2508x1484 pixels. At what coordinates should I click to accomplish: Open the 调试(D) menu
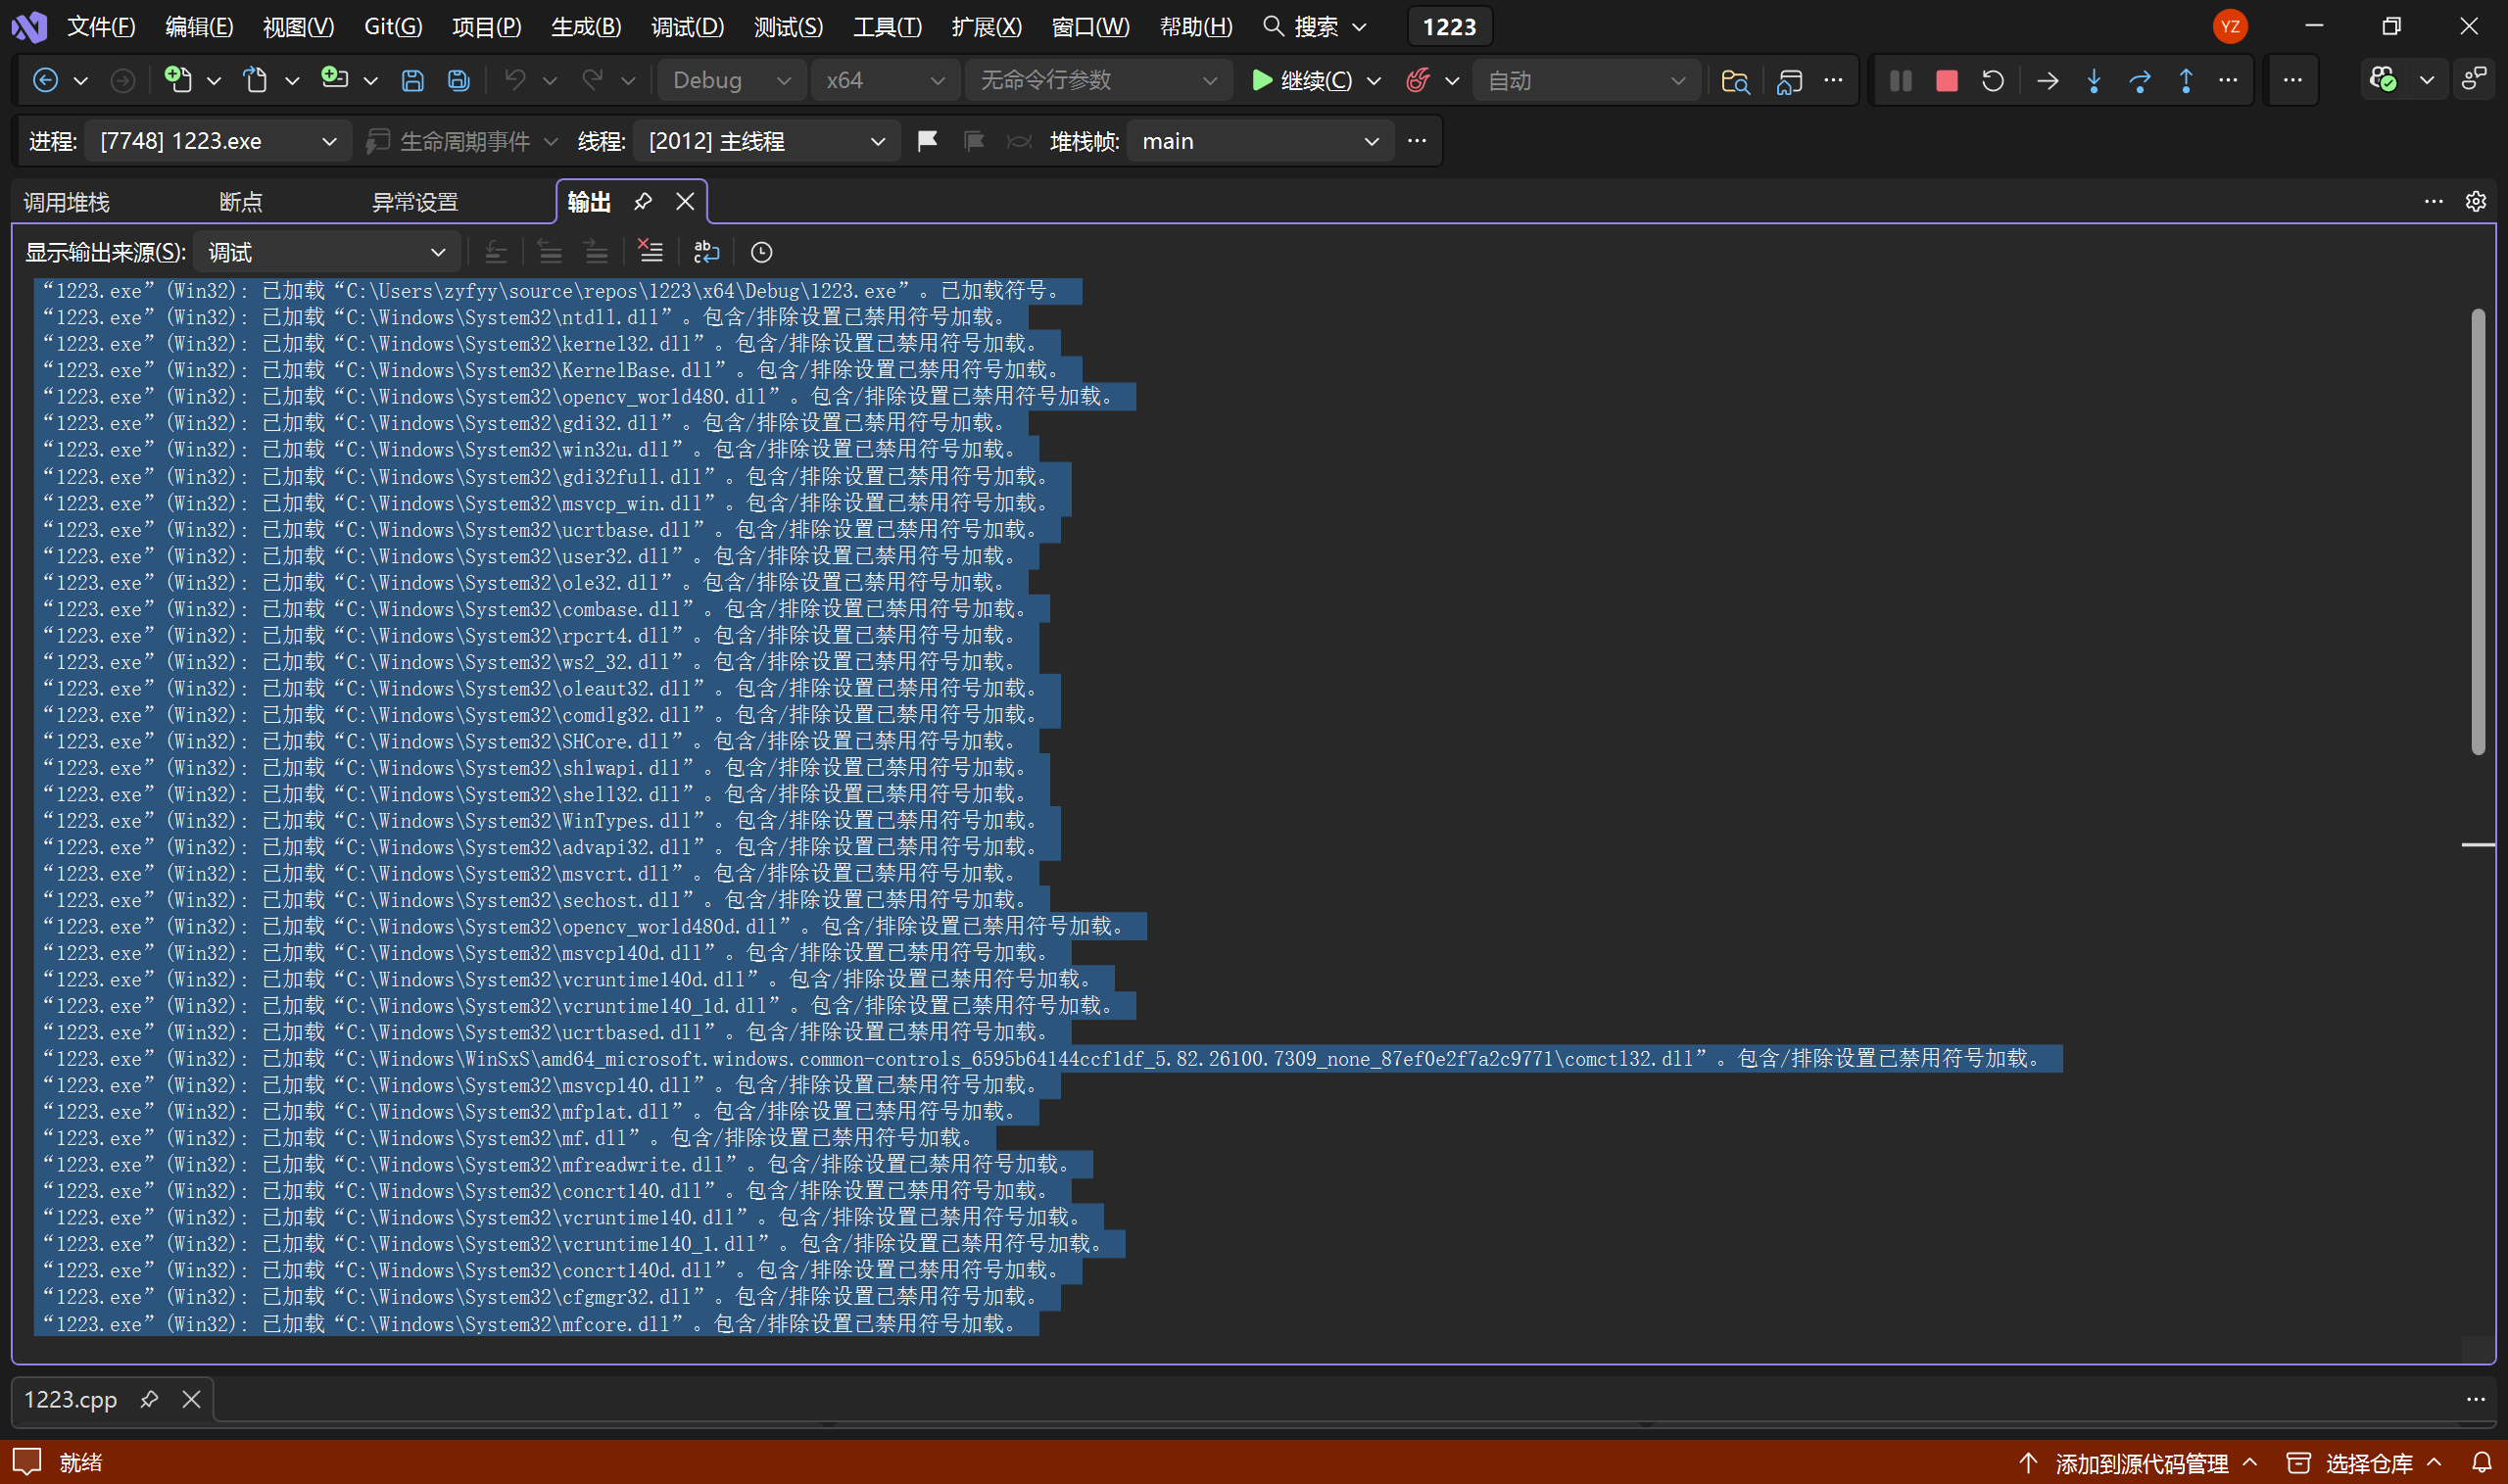tap(687, 27)
